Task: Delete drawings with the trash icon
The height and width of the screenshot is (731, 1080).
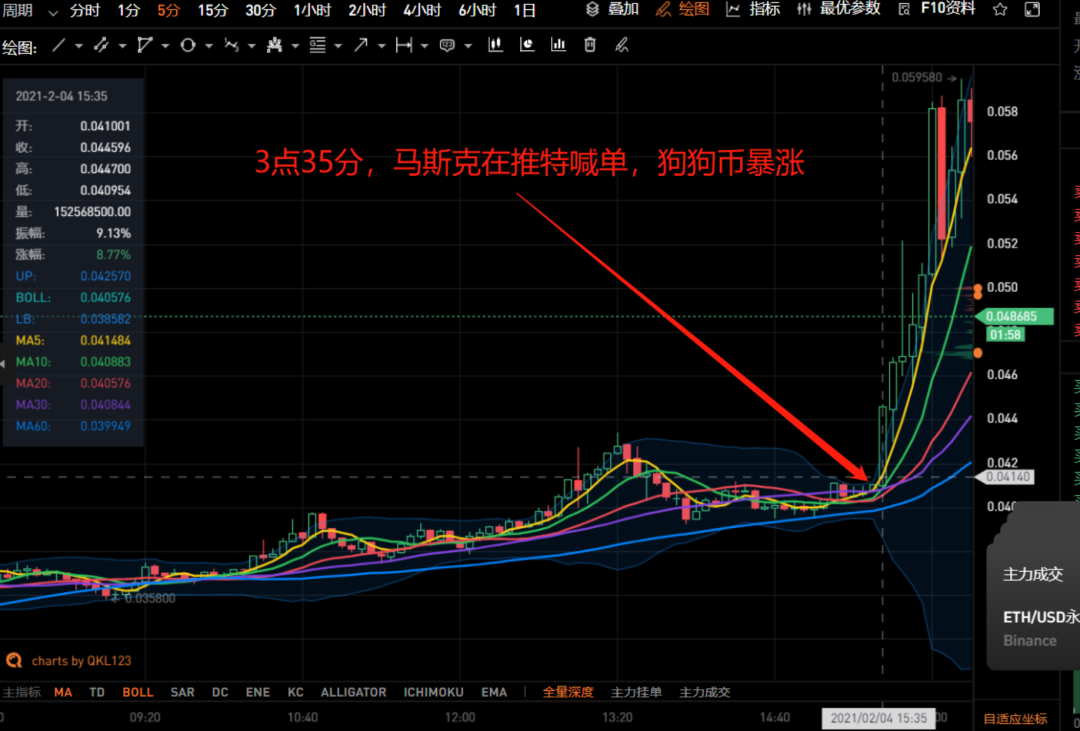Action: [x=590, y=45]
